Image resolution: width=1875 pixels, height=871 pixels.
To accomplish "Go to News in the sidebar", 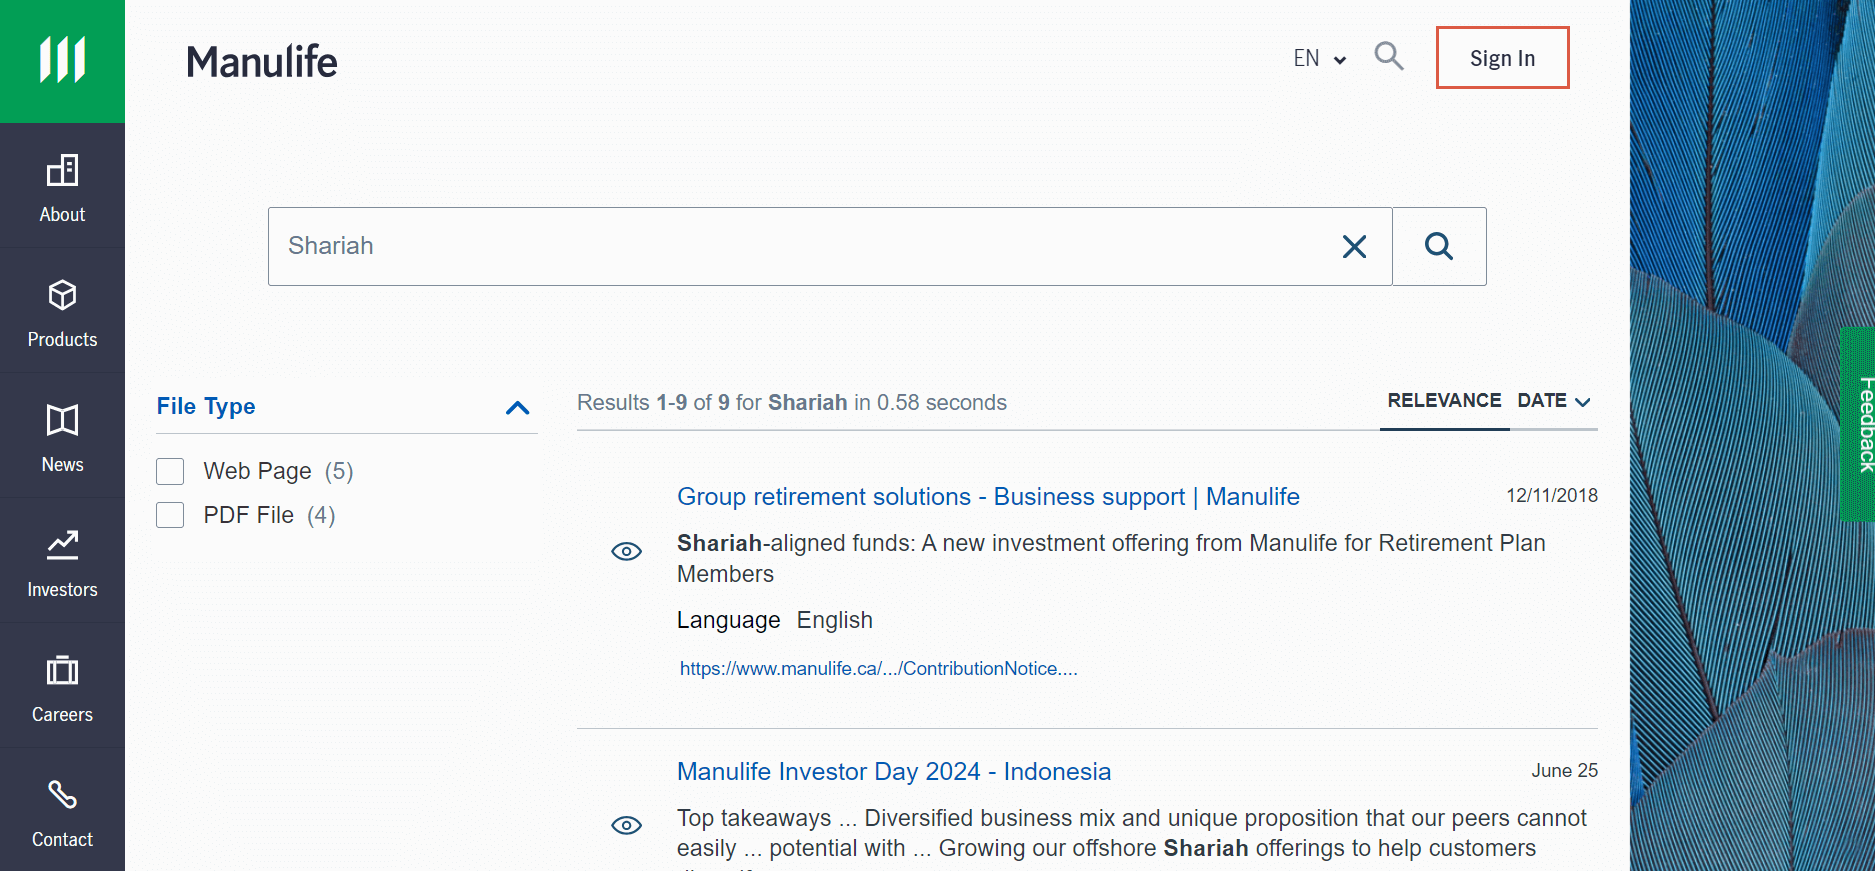I will (62, 438).
